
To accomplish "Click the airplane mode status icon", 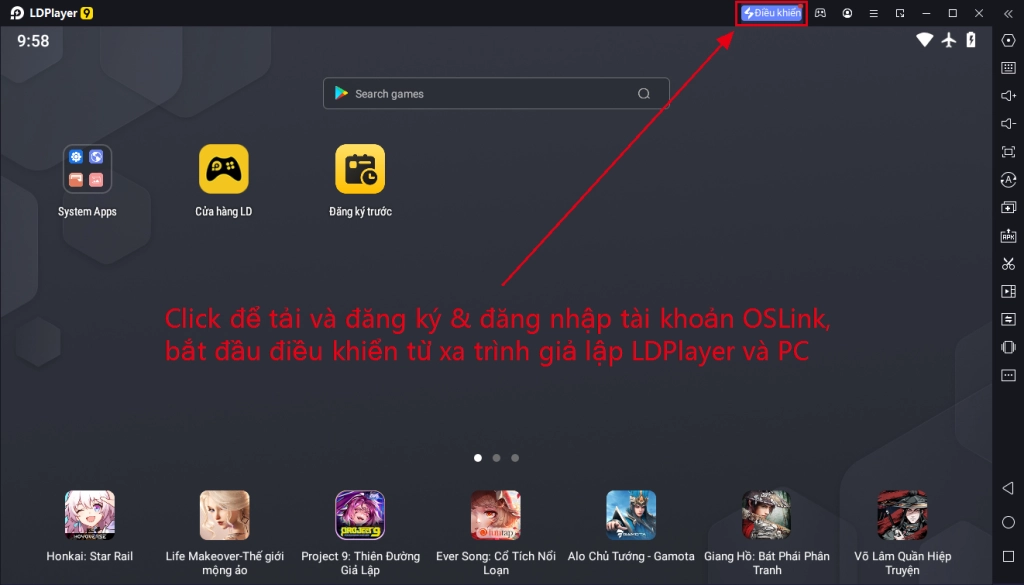I will point(949,40).
